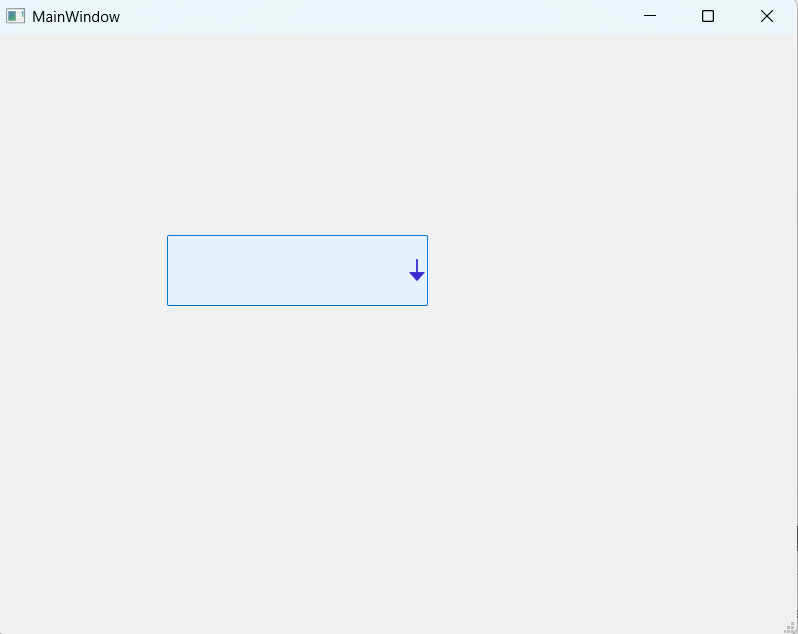Click the resize grip in window corner
Screen dimensions: 798x634
coord(790,627)
